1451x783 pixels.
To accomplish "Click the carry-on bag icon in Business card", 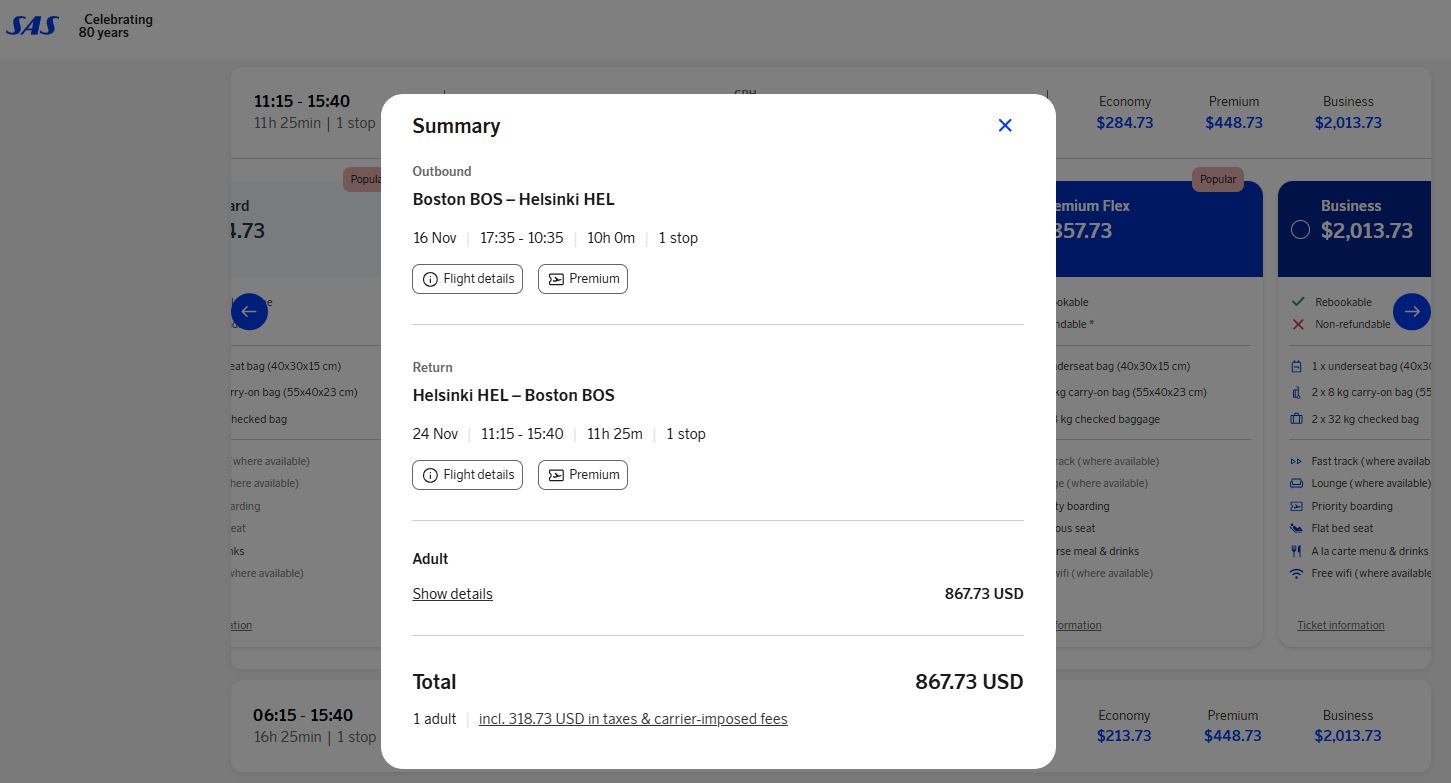I will (1297, 392).
